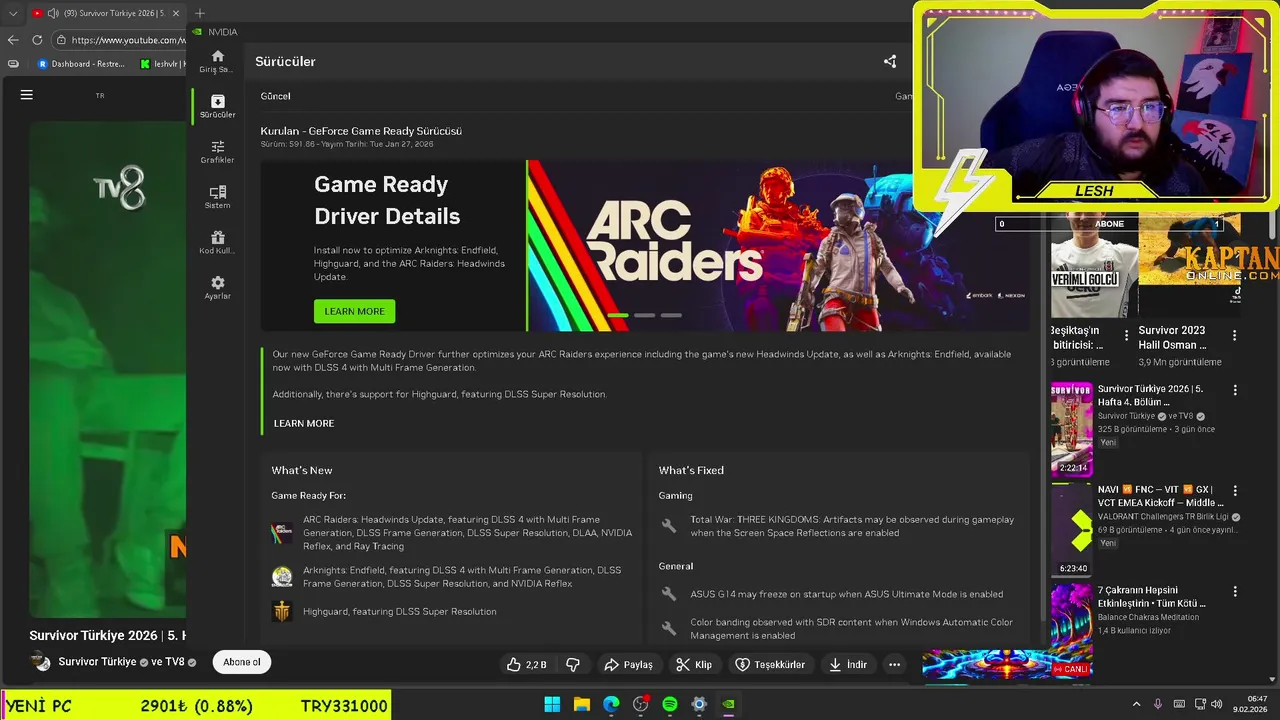Click the 'What's New' heading
The image size is (1280, 720).
point(302,470)
